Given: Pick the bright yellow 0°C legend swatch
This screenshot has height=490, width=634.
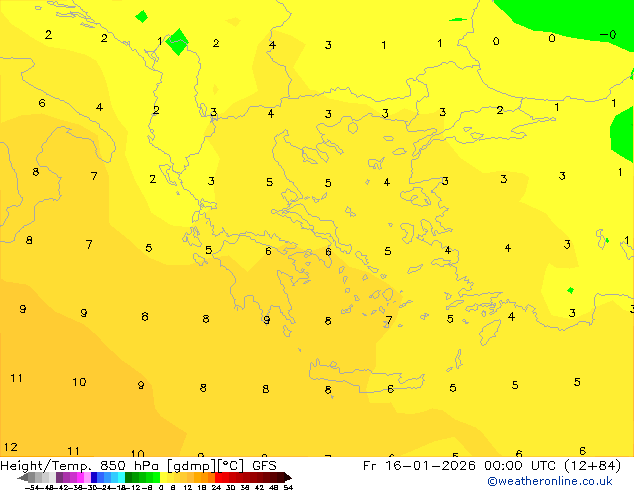Looking at the screenshot, I should pos(163,478).
